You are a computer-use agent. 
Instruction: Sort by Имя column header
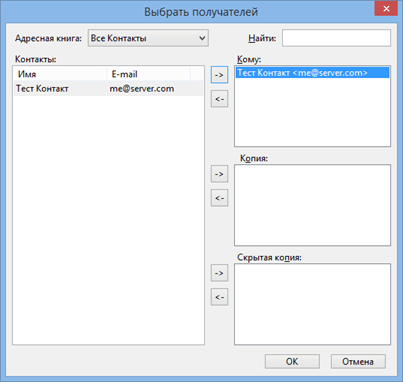[x=60, y=74]
